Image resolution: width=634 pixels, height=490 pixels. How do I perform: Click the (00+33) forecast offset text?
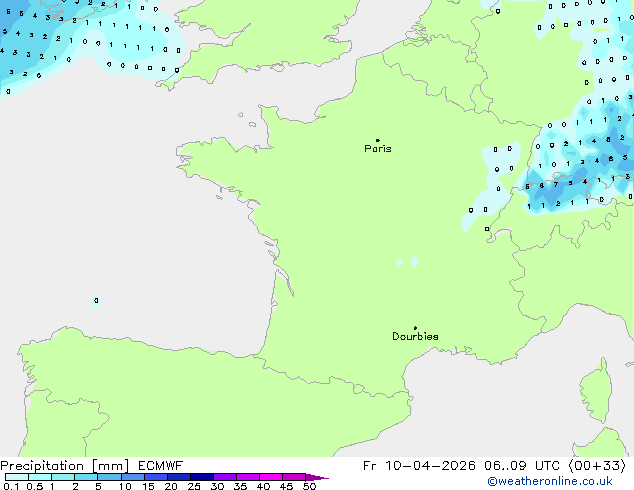(x=597, y=466)
